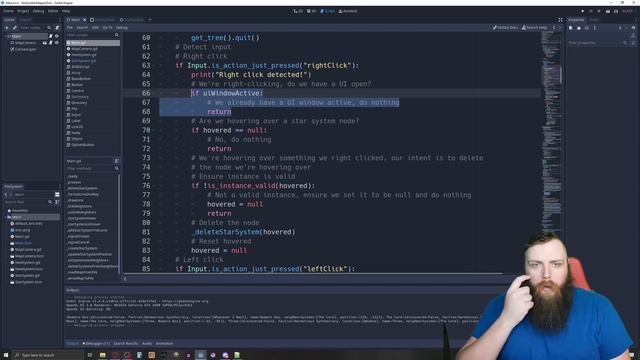Image resolution: width=640 pixels, height=360 pixels.
Task: Switch to the 2D workspace
Action: click(298, 11)
